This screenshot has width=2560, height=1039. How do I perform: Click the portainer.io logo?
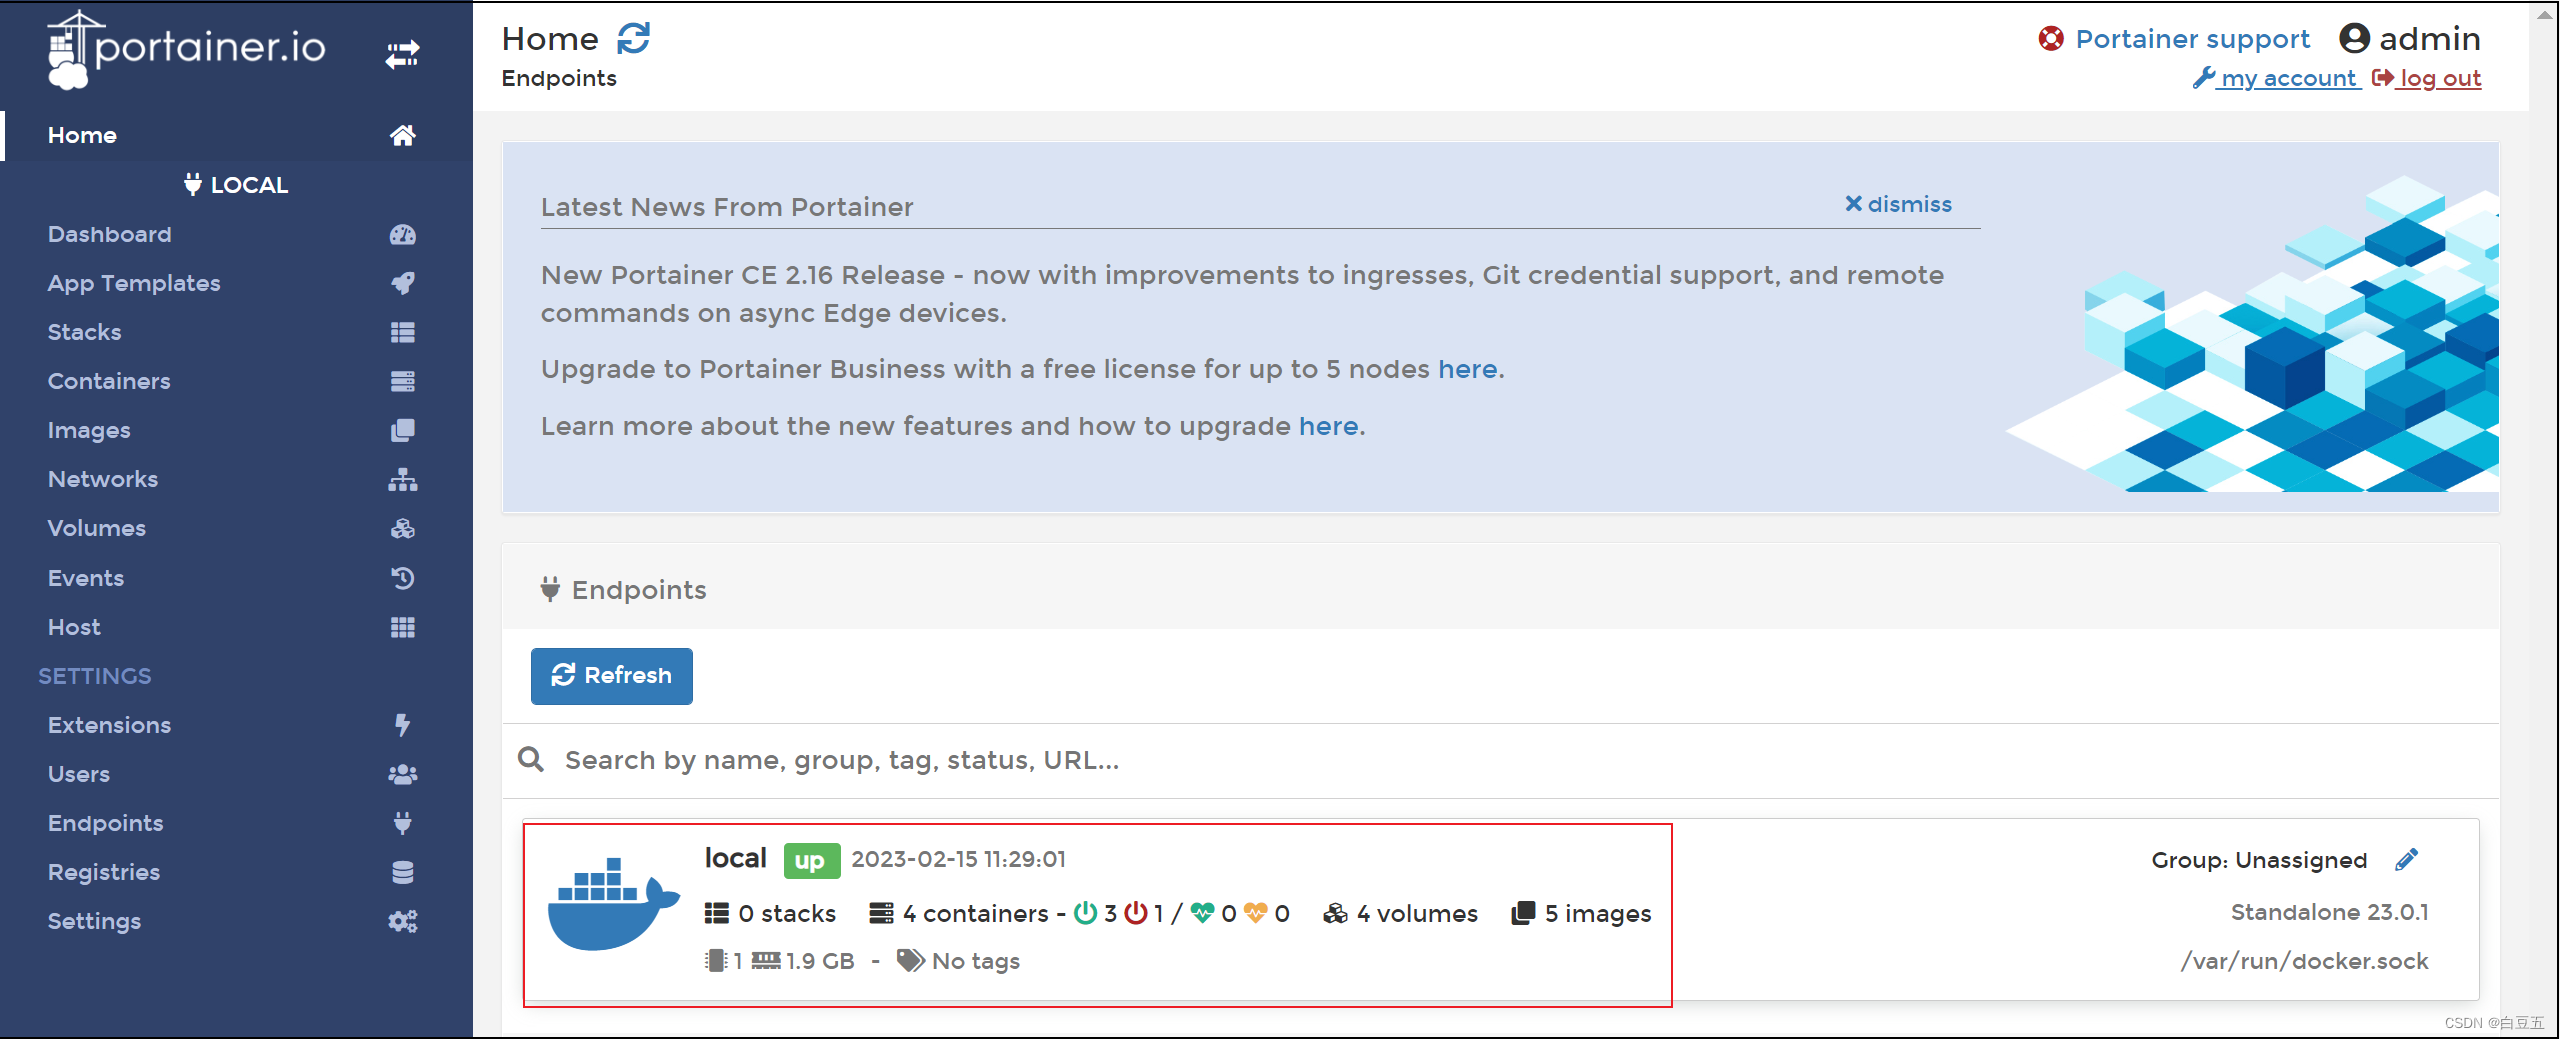click(x=186, y=50)
